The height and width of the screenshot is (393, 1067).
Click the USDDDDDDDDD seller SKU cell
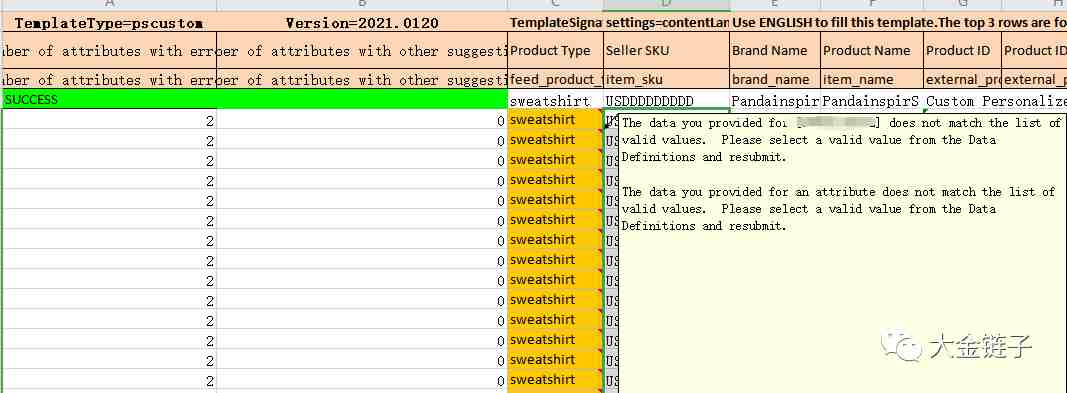click(666, 100)
